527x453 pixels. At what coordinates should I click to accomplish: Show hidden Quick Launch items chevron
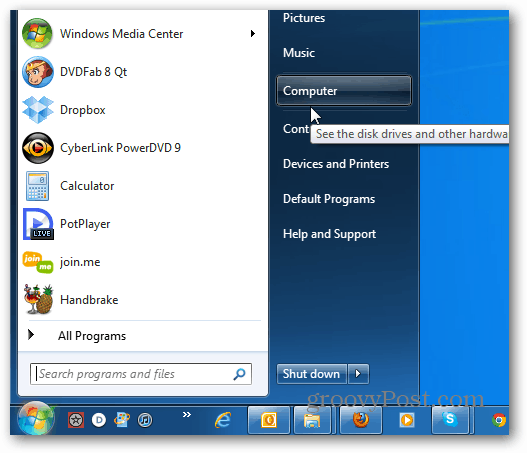187,414
